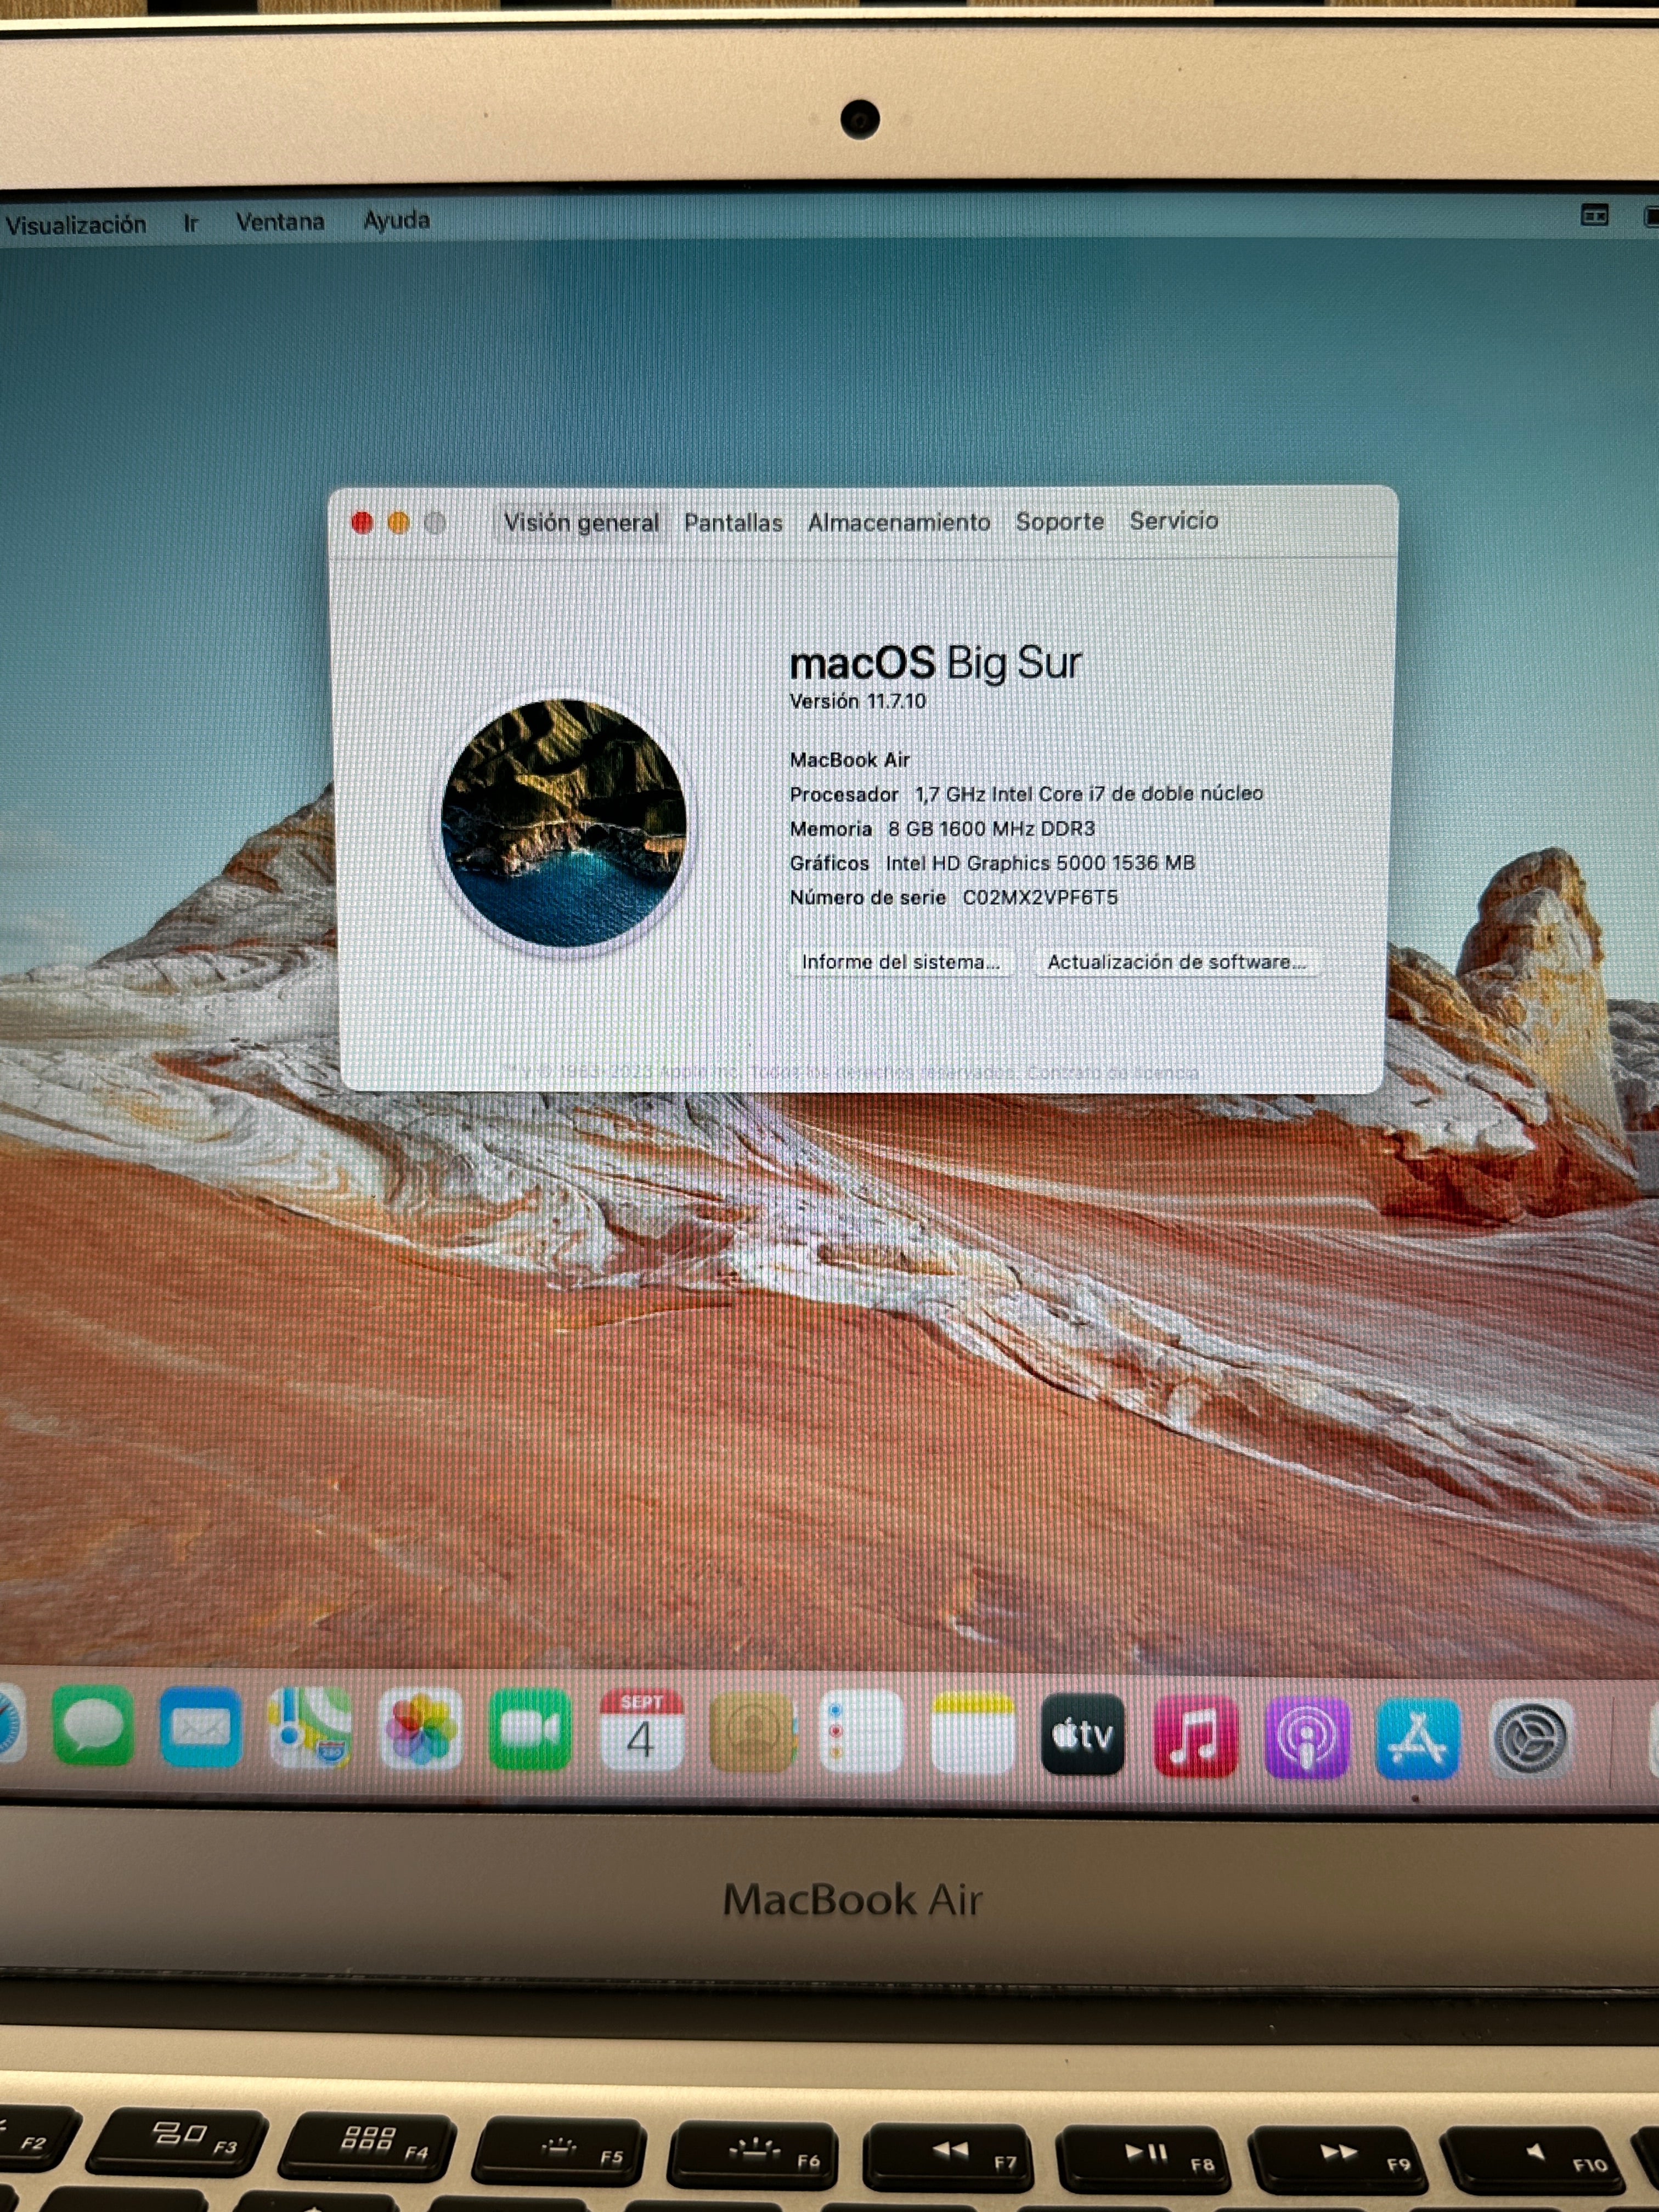
Task: Click the macOS Big Sur logo image
Action: pos(564,822)
